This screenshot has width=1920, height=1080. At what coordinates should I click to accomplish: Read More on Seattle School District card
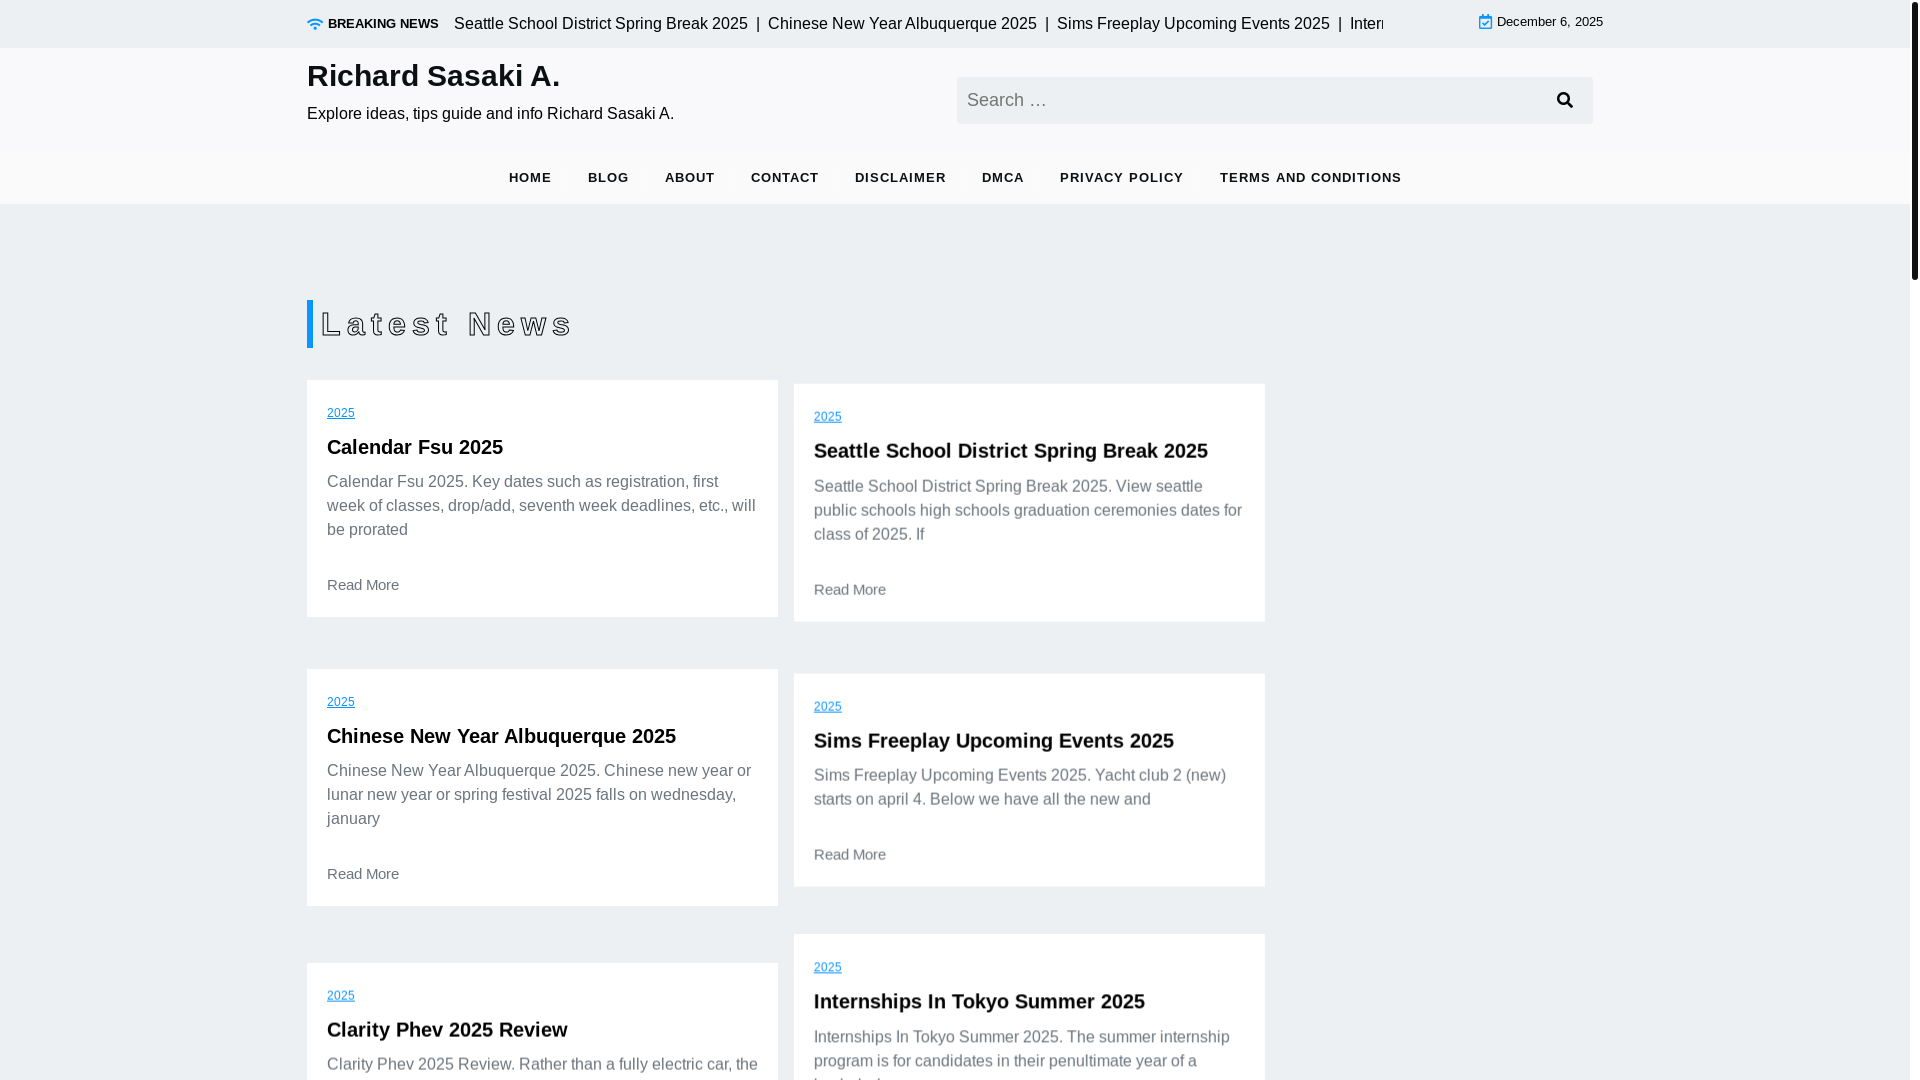click(x=850, y=590)
